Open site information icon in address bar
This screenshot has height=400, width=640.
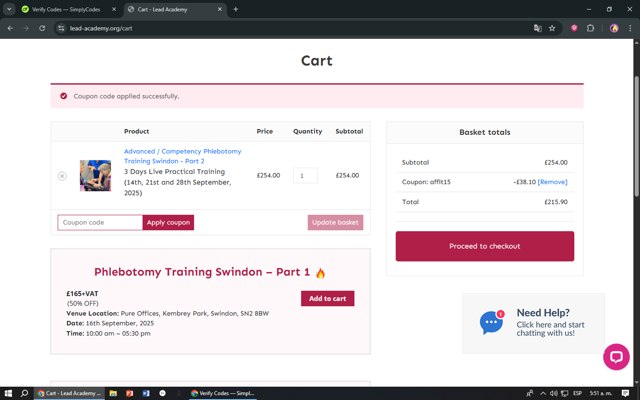point(61,28)
